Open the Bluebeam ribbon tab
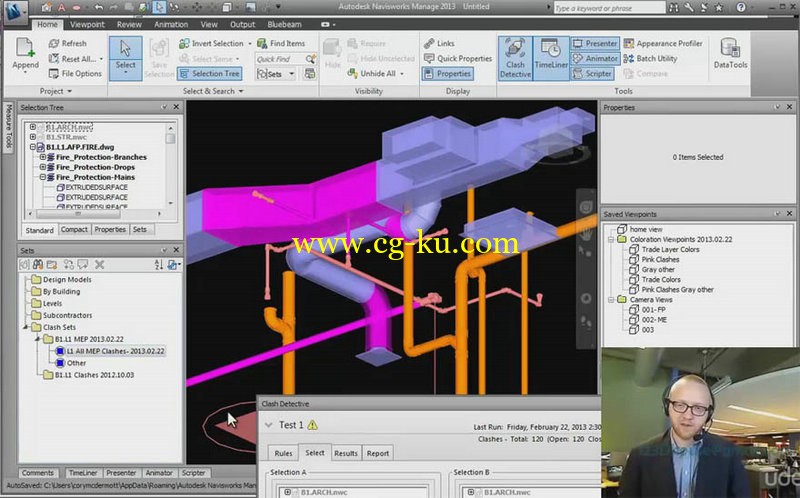Screen dimensions: 800x498 coord(284,24)
